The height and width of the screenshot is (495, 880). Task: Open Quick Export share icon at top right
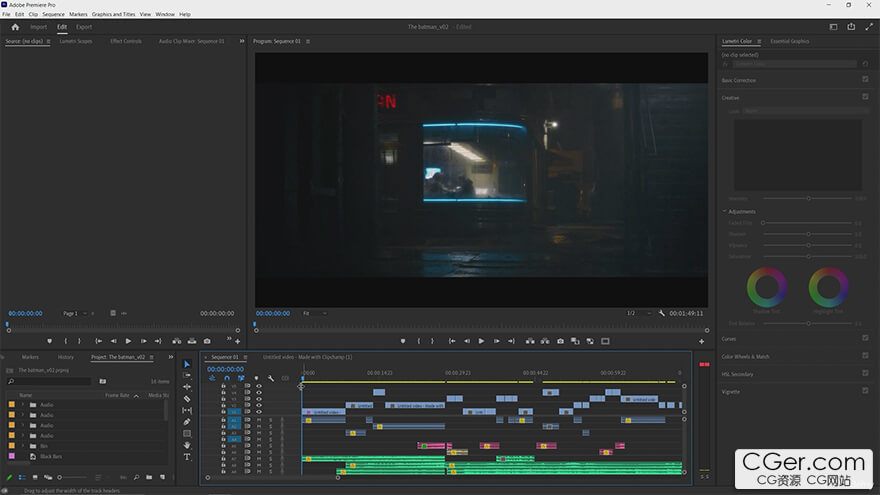click(x=851, y=26)
